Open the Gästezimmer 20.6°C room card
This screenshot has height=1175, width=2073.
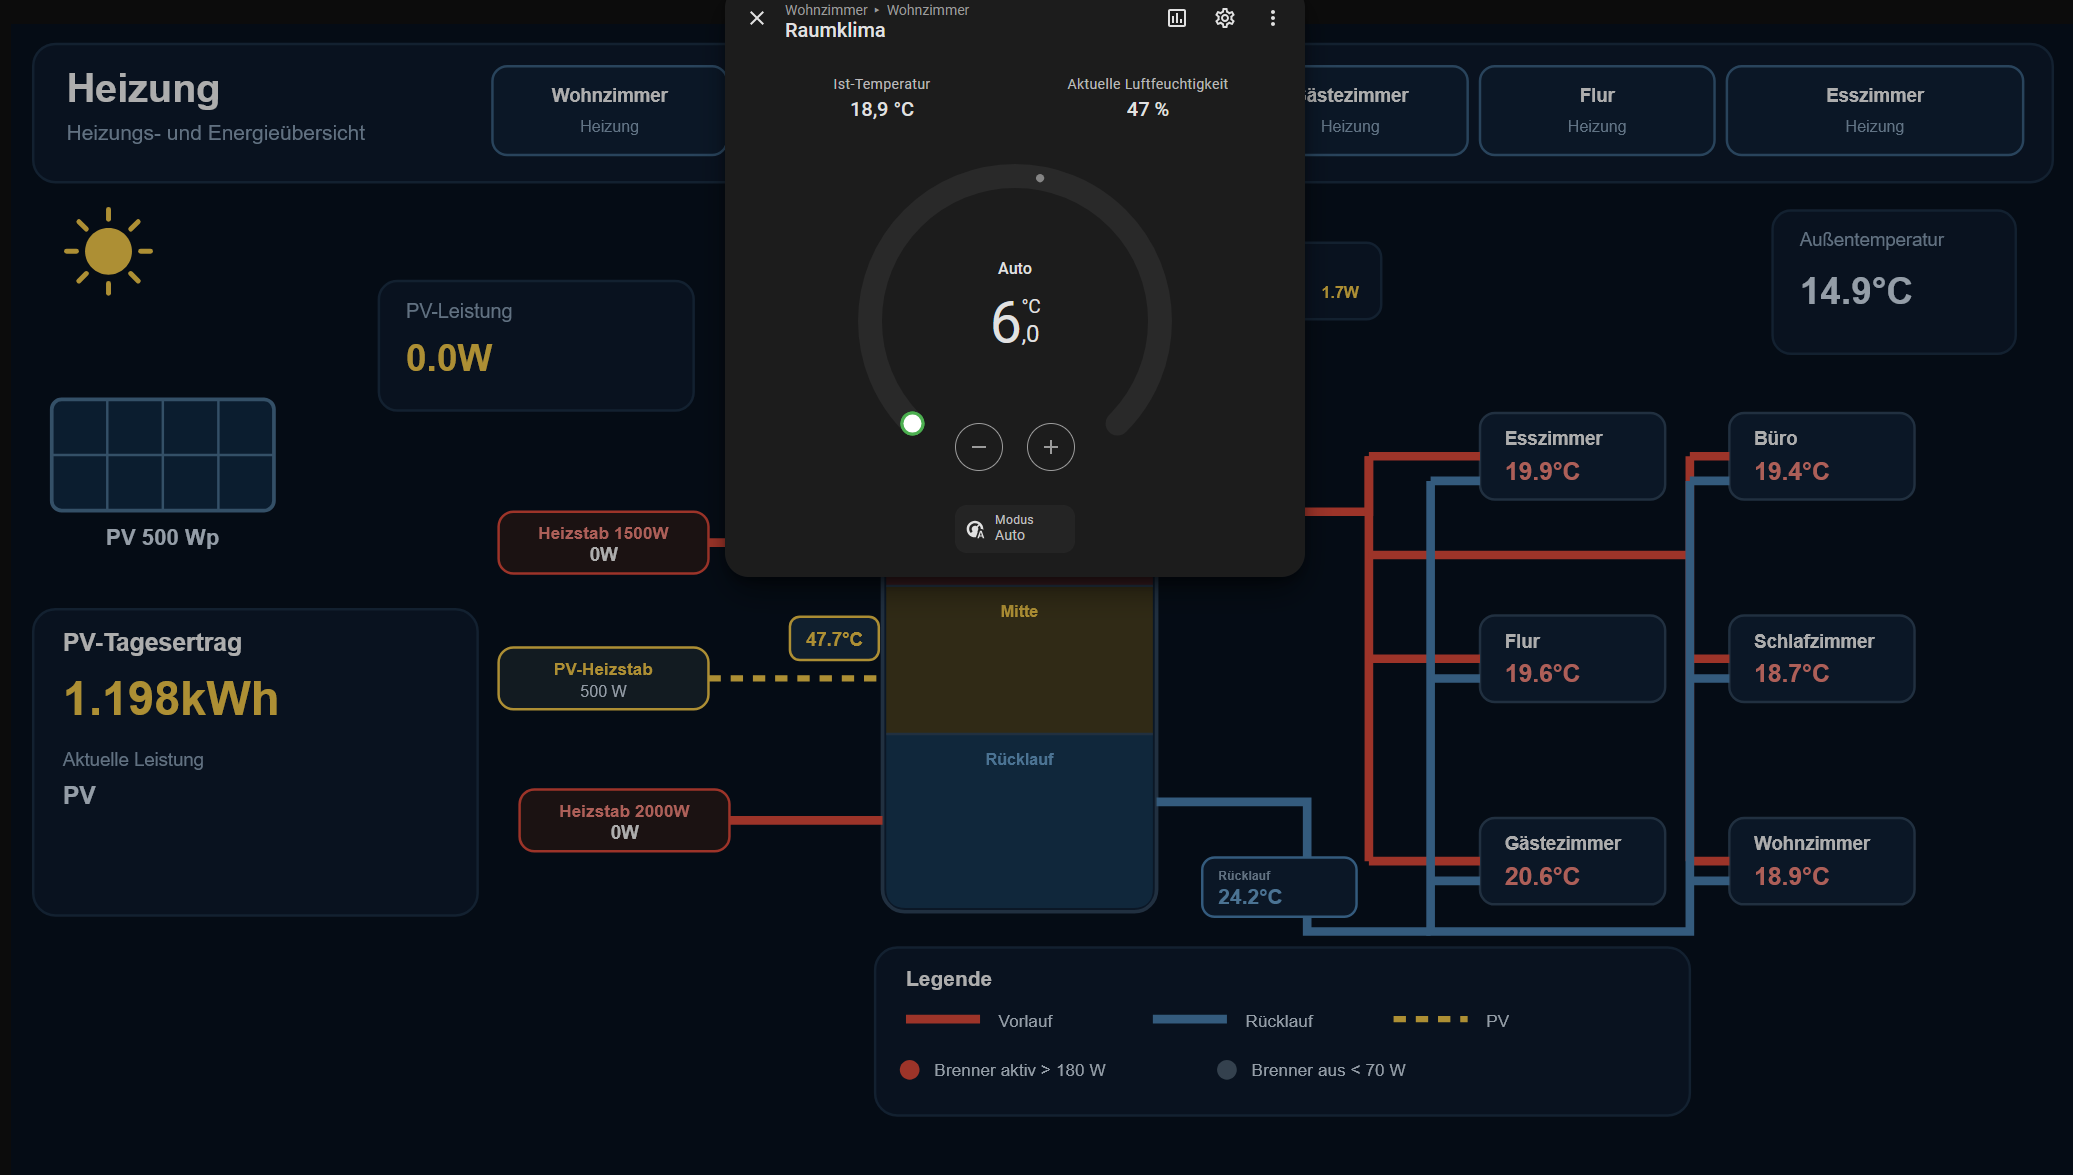(1572, 861)
